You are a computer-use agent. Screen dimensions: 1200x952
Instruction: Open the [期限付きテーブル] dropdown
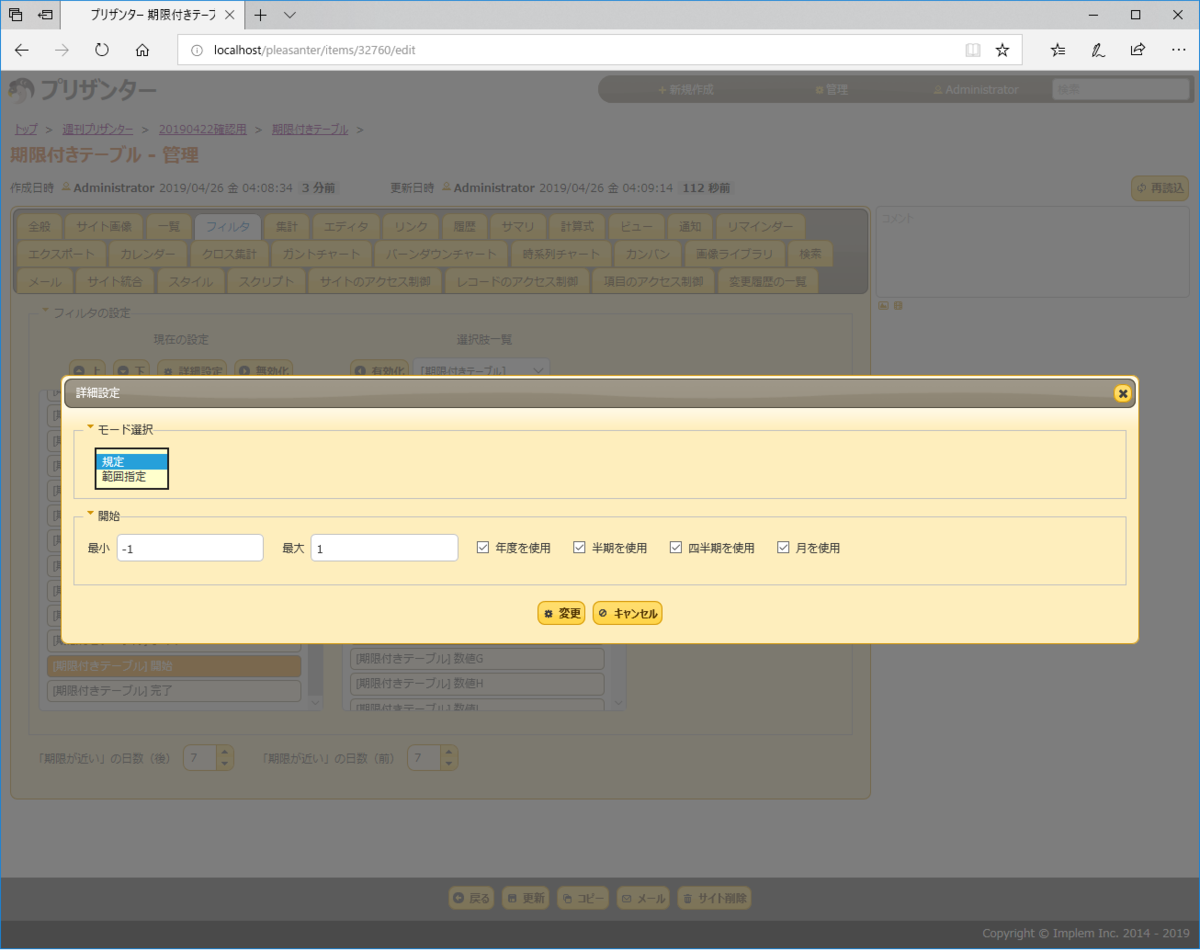[x=482, y=370]
